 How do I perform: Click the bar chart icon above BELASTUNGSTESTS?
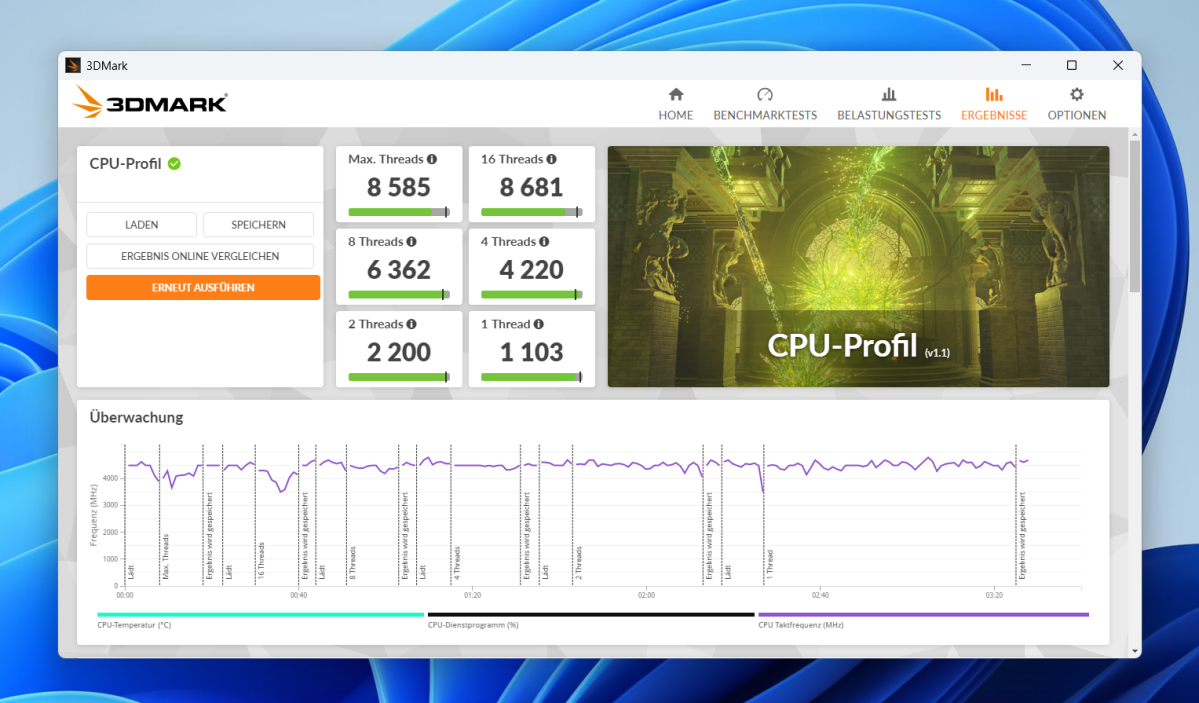pyautogui.click(x=889, y=94)
